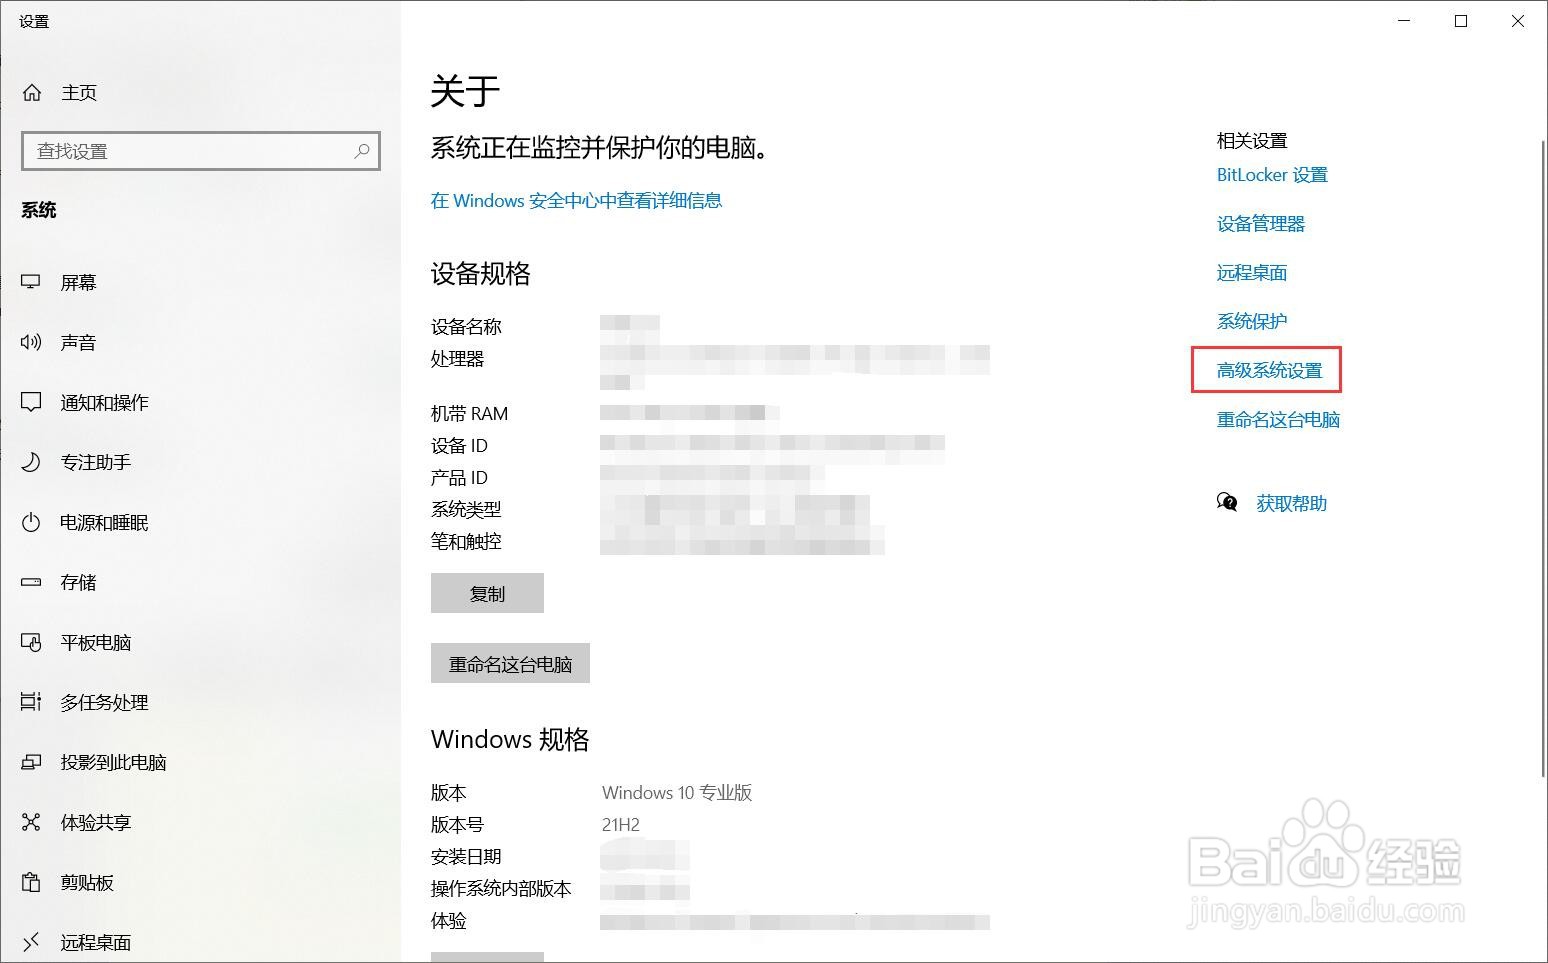
Task: Click the 操作系统内部版本 label
Action: [501, 889]
